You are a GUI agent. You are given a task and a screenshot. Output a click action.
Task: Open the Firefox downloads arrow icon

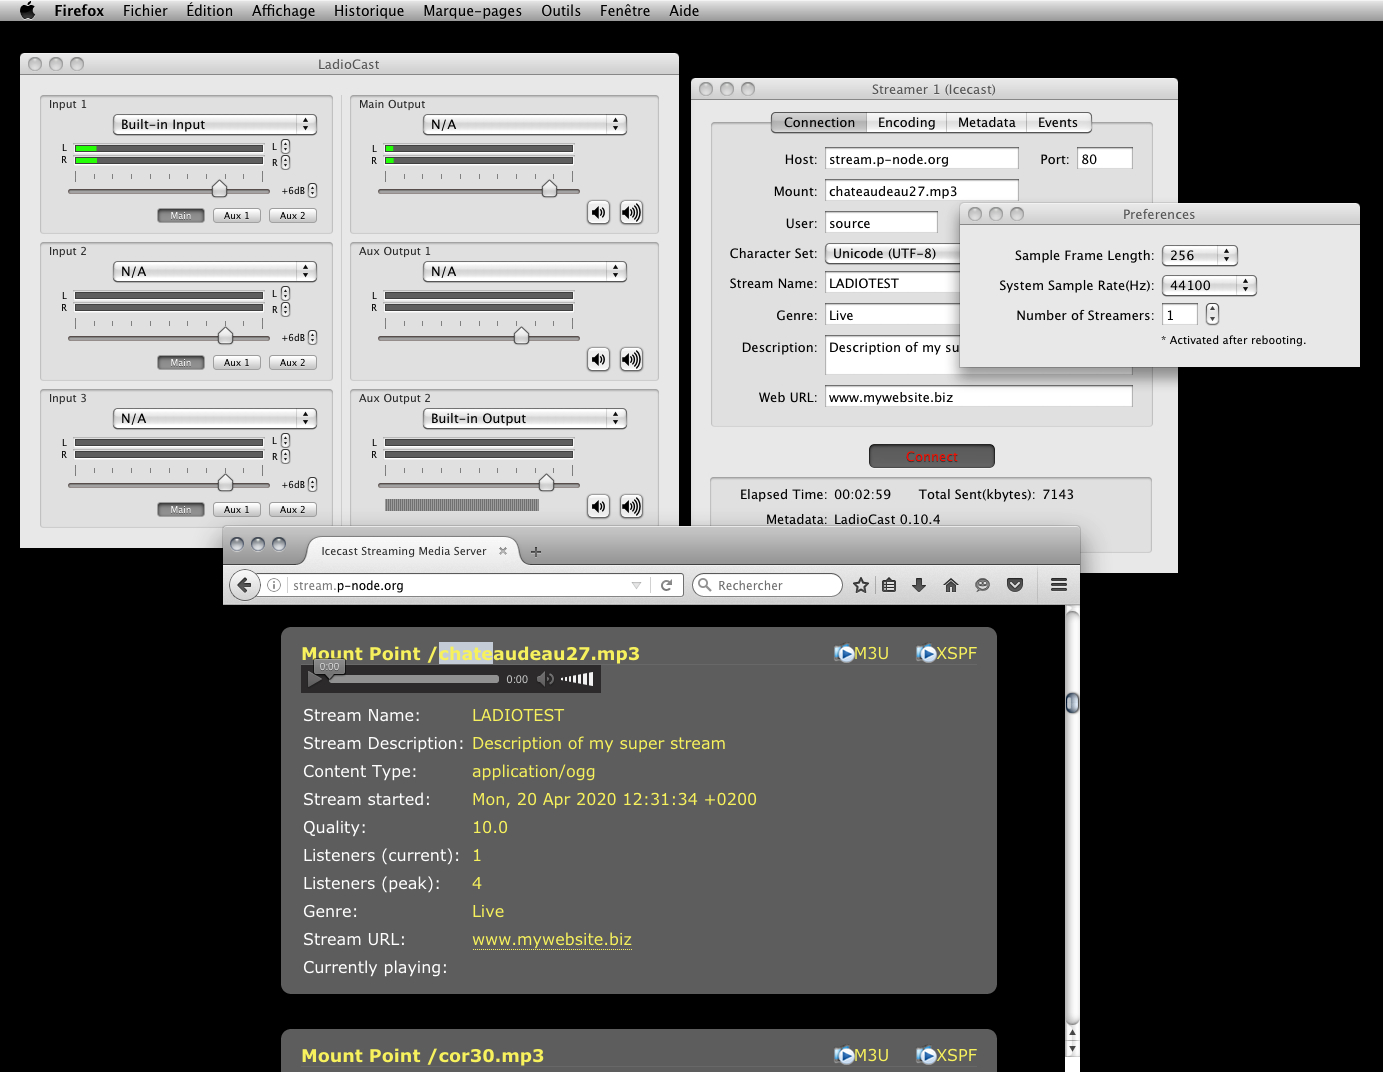click(919, 585)
